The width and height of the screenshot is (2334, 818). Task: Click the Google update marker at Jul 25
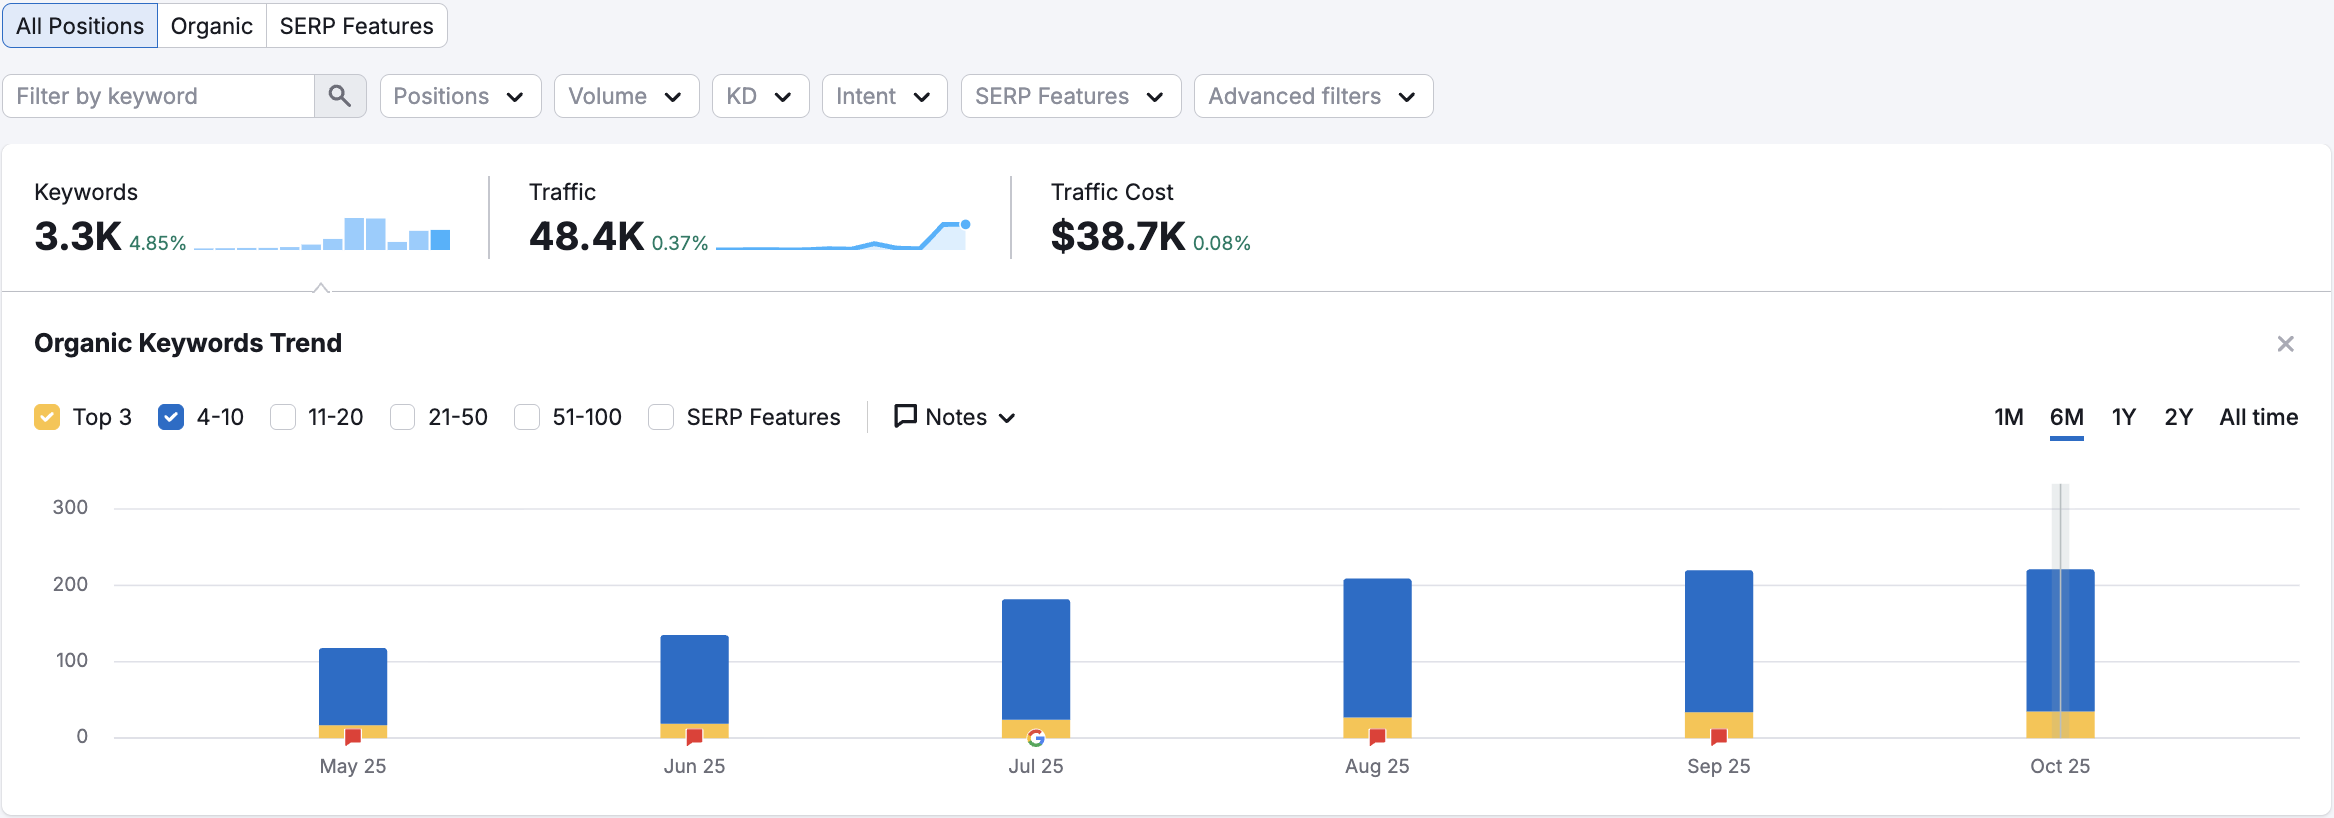(x=1036, y=738)
